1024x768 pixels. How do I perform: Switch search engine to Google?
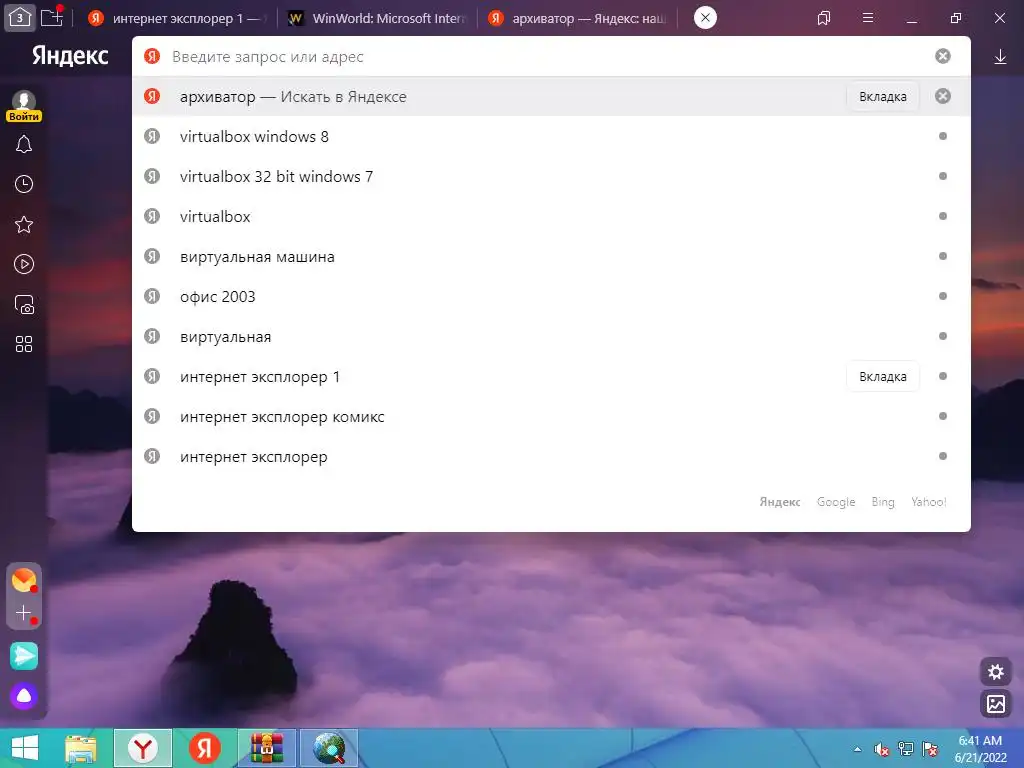tap(836, 502)
